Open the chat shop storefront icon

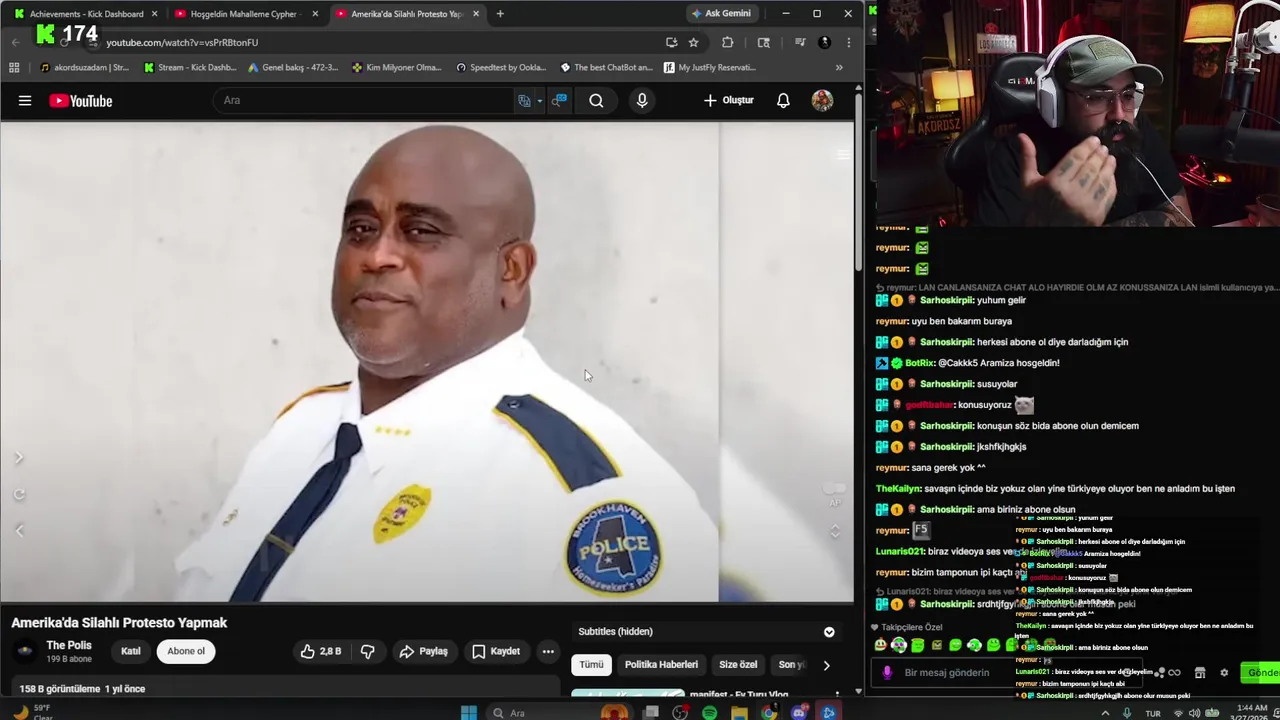[x=1200, y=673]
